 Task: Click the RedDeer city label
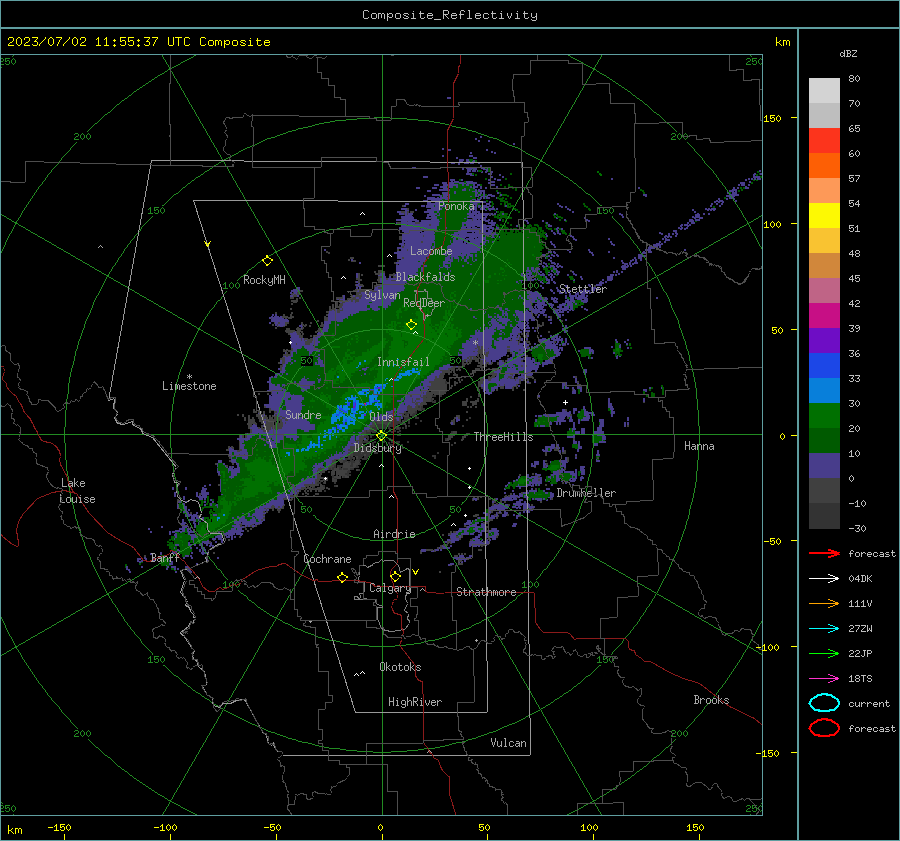[x=424, y=303]
